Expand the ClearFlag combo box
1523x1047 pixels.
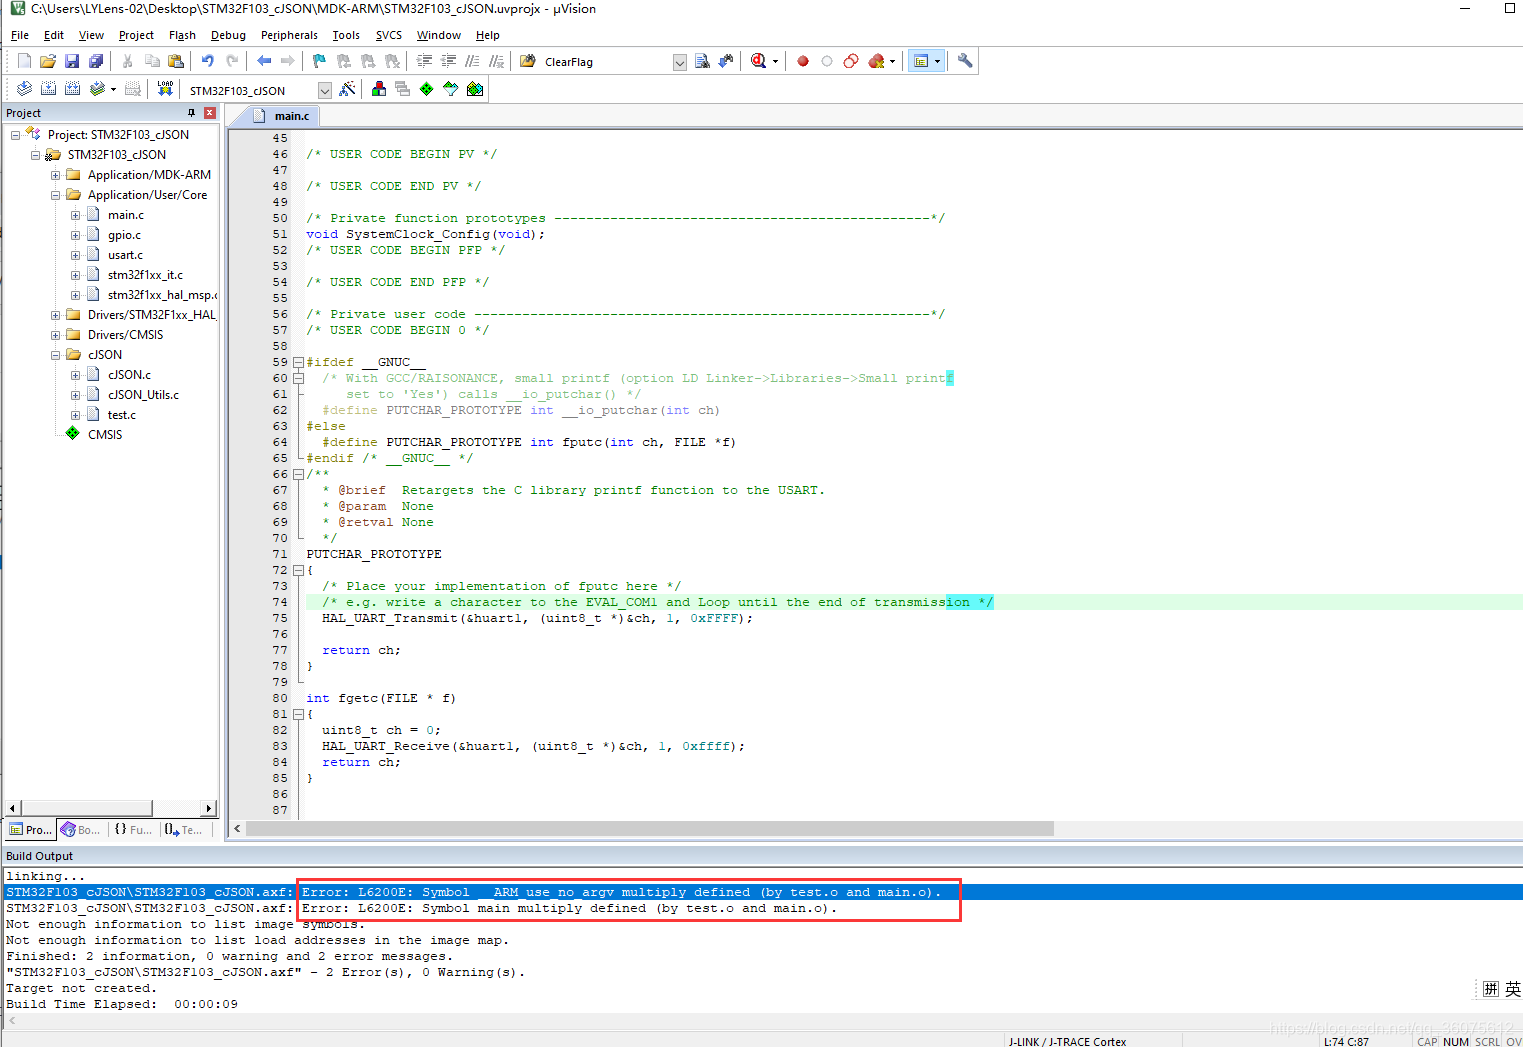[x=679, y=61]
